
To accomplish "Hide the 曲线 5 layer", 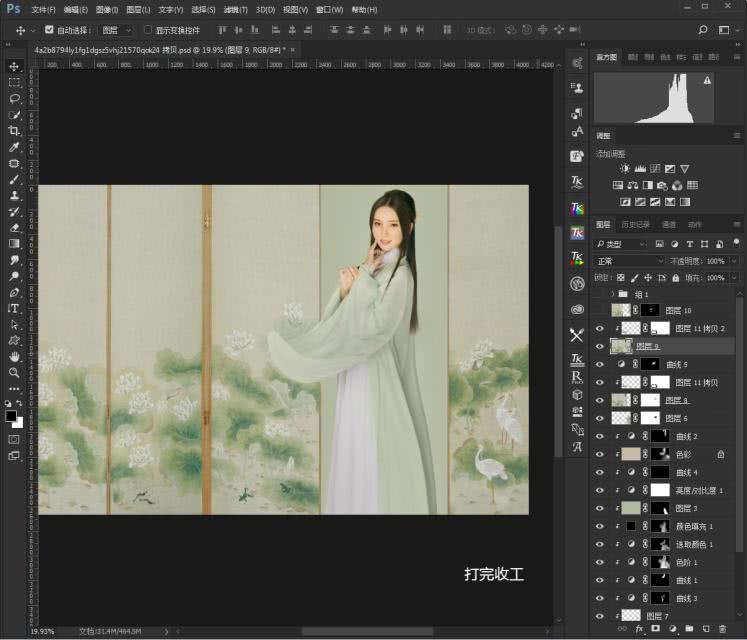I will 600,364.
